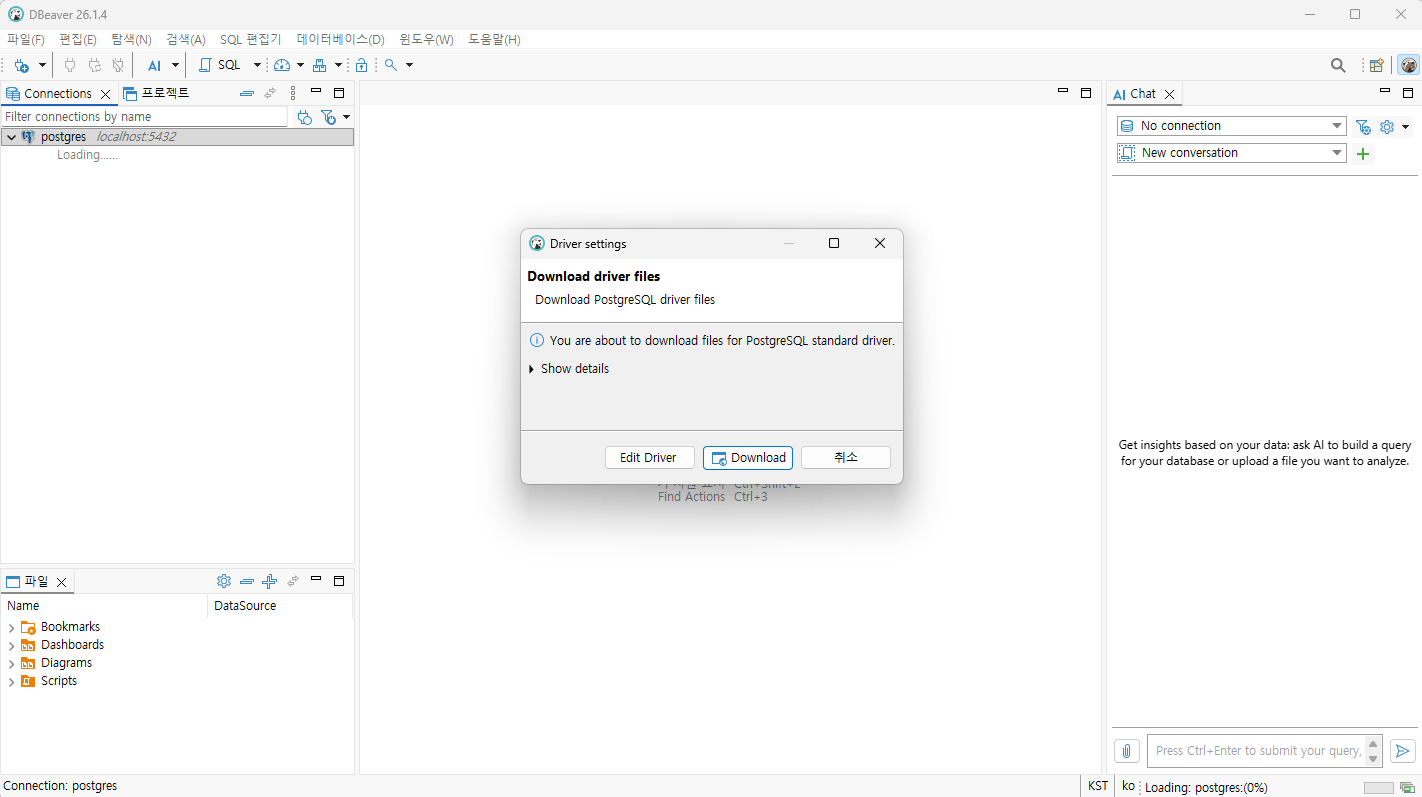
Task: Click the send query arrow icon
Action: [x=1403, y=751]
